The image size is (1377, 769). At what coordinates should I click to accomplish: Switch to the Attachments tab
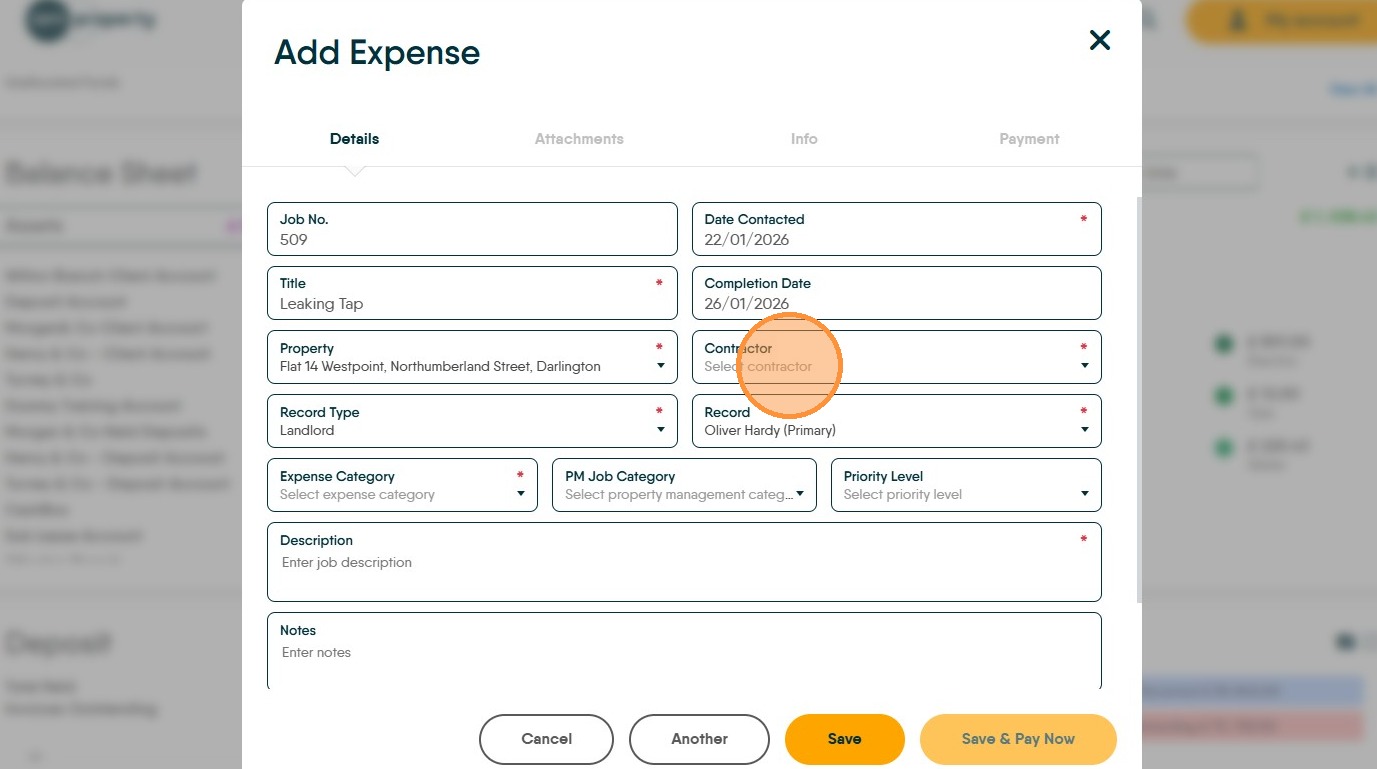point(579,139)
